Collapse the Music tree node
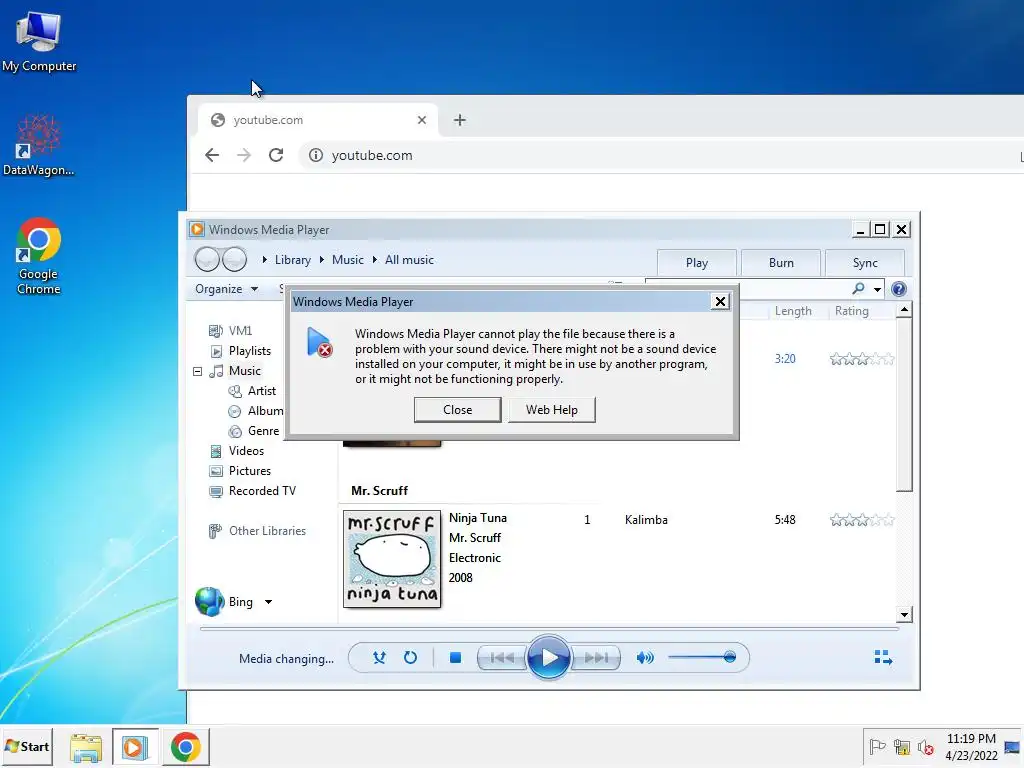Screen dimensions: 1024x768 [197, 371]
